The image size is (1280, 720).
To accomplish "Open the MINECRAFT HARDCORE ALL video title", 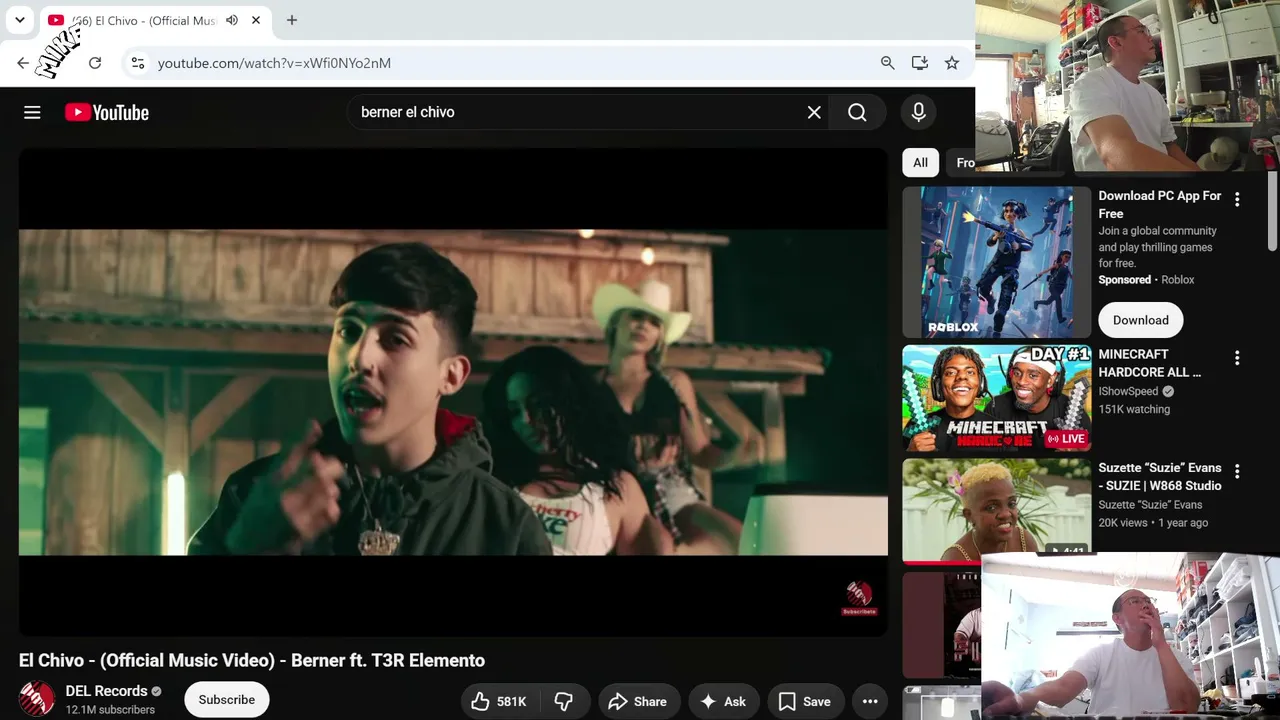I will (1150, 363).
